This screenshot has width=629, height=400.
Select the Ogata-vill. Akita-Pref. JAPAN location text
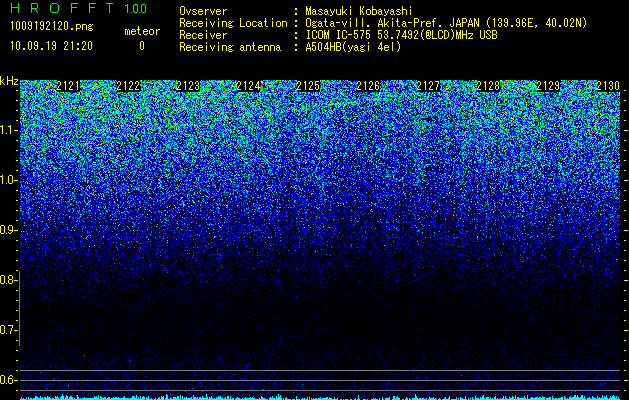[x=446, y=23]
